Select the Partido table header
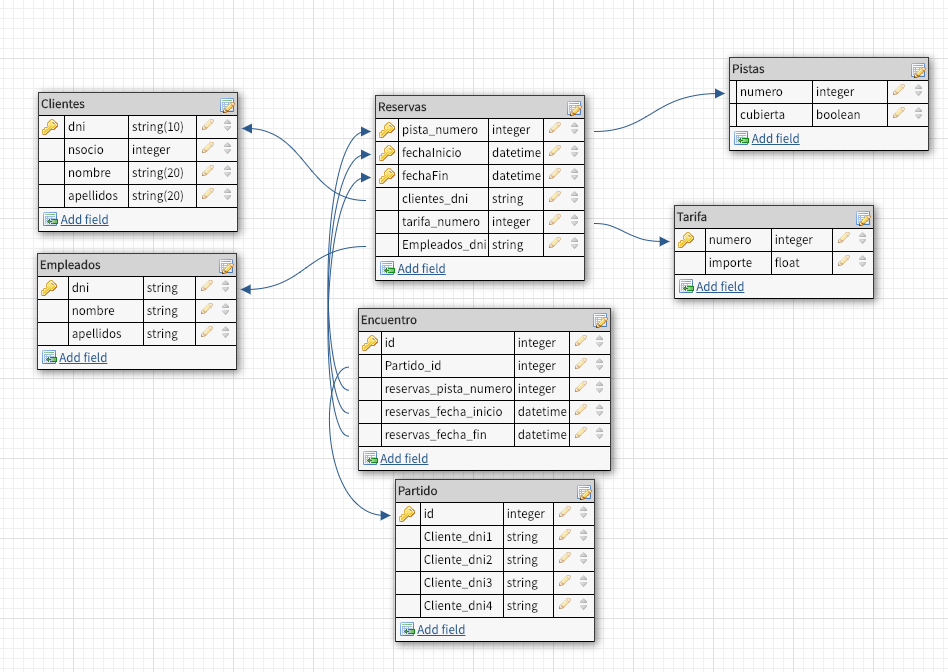 pyautogui.click(x=482, y=491)
